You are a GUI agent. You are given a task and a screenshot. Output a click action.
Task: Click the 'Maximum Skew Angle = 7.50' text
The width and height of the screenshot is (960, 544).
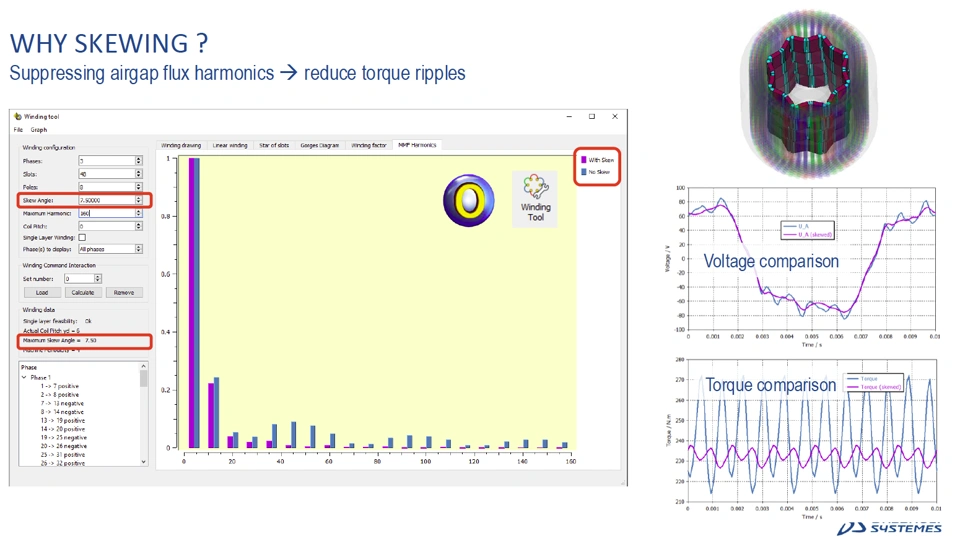pos(59,340)
